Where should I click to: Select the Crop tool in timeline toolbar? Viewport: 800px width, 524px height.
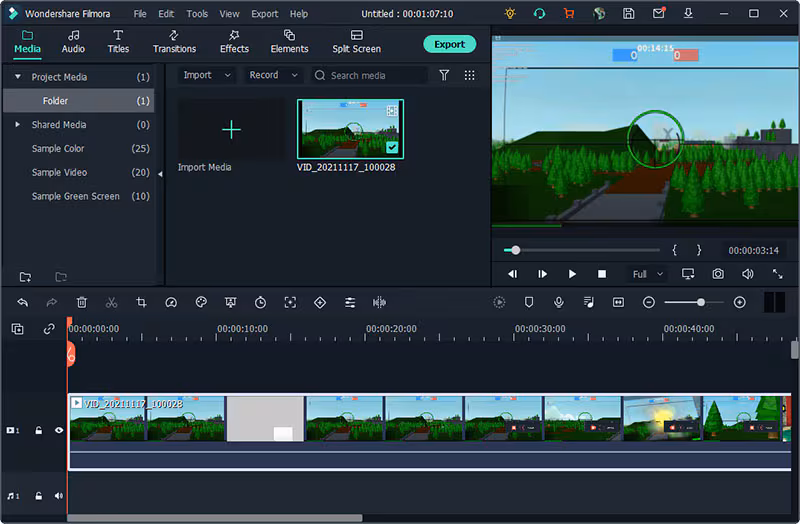(141, 302)
